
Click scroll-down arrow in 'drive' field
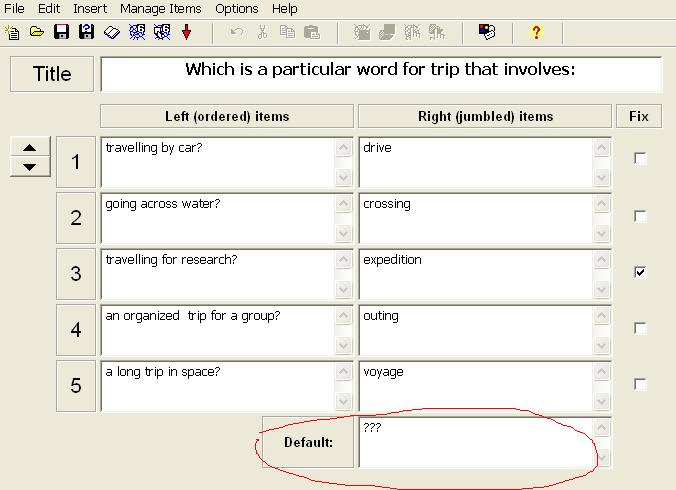click(x=601, y=177)
